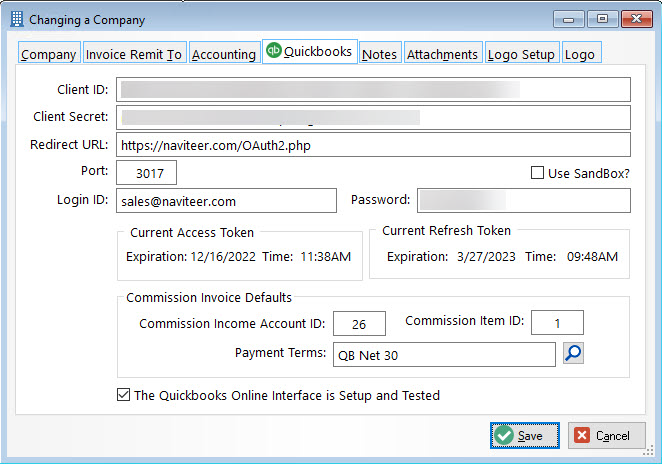Edit the Redirect URL field

373,145
